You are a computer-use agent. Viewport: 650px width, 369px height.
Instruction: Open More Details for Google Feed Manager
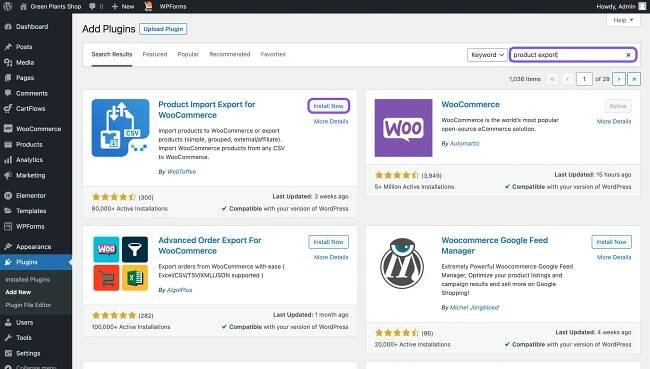614,257
